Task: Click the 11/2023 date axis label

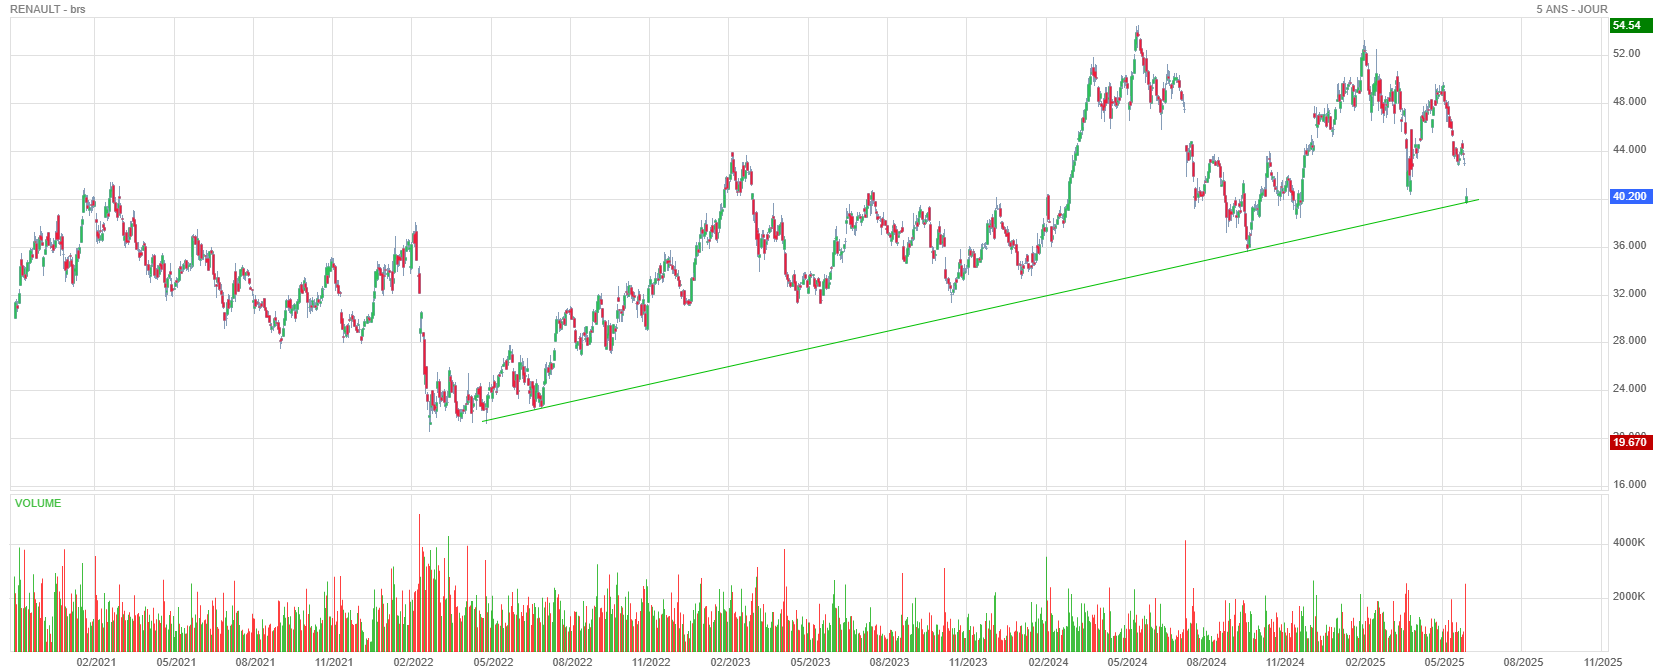Action: (x=968, y=662)
